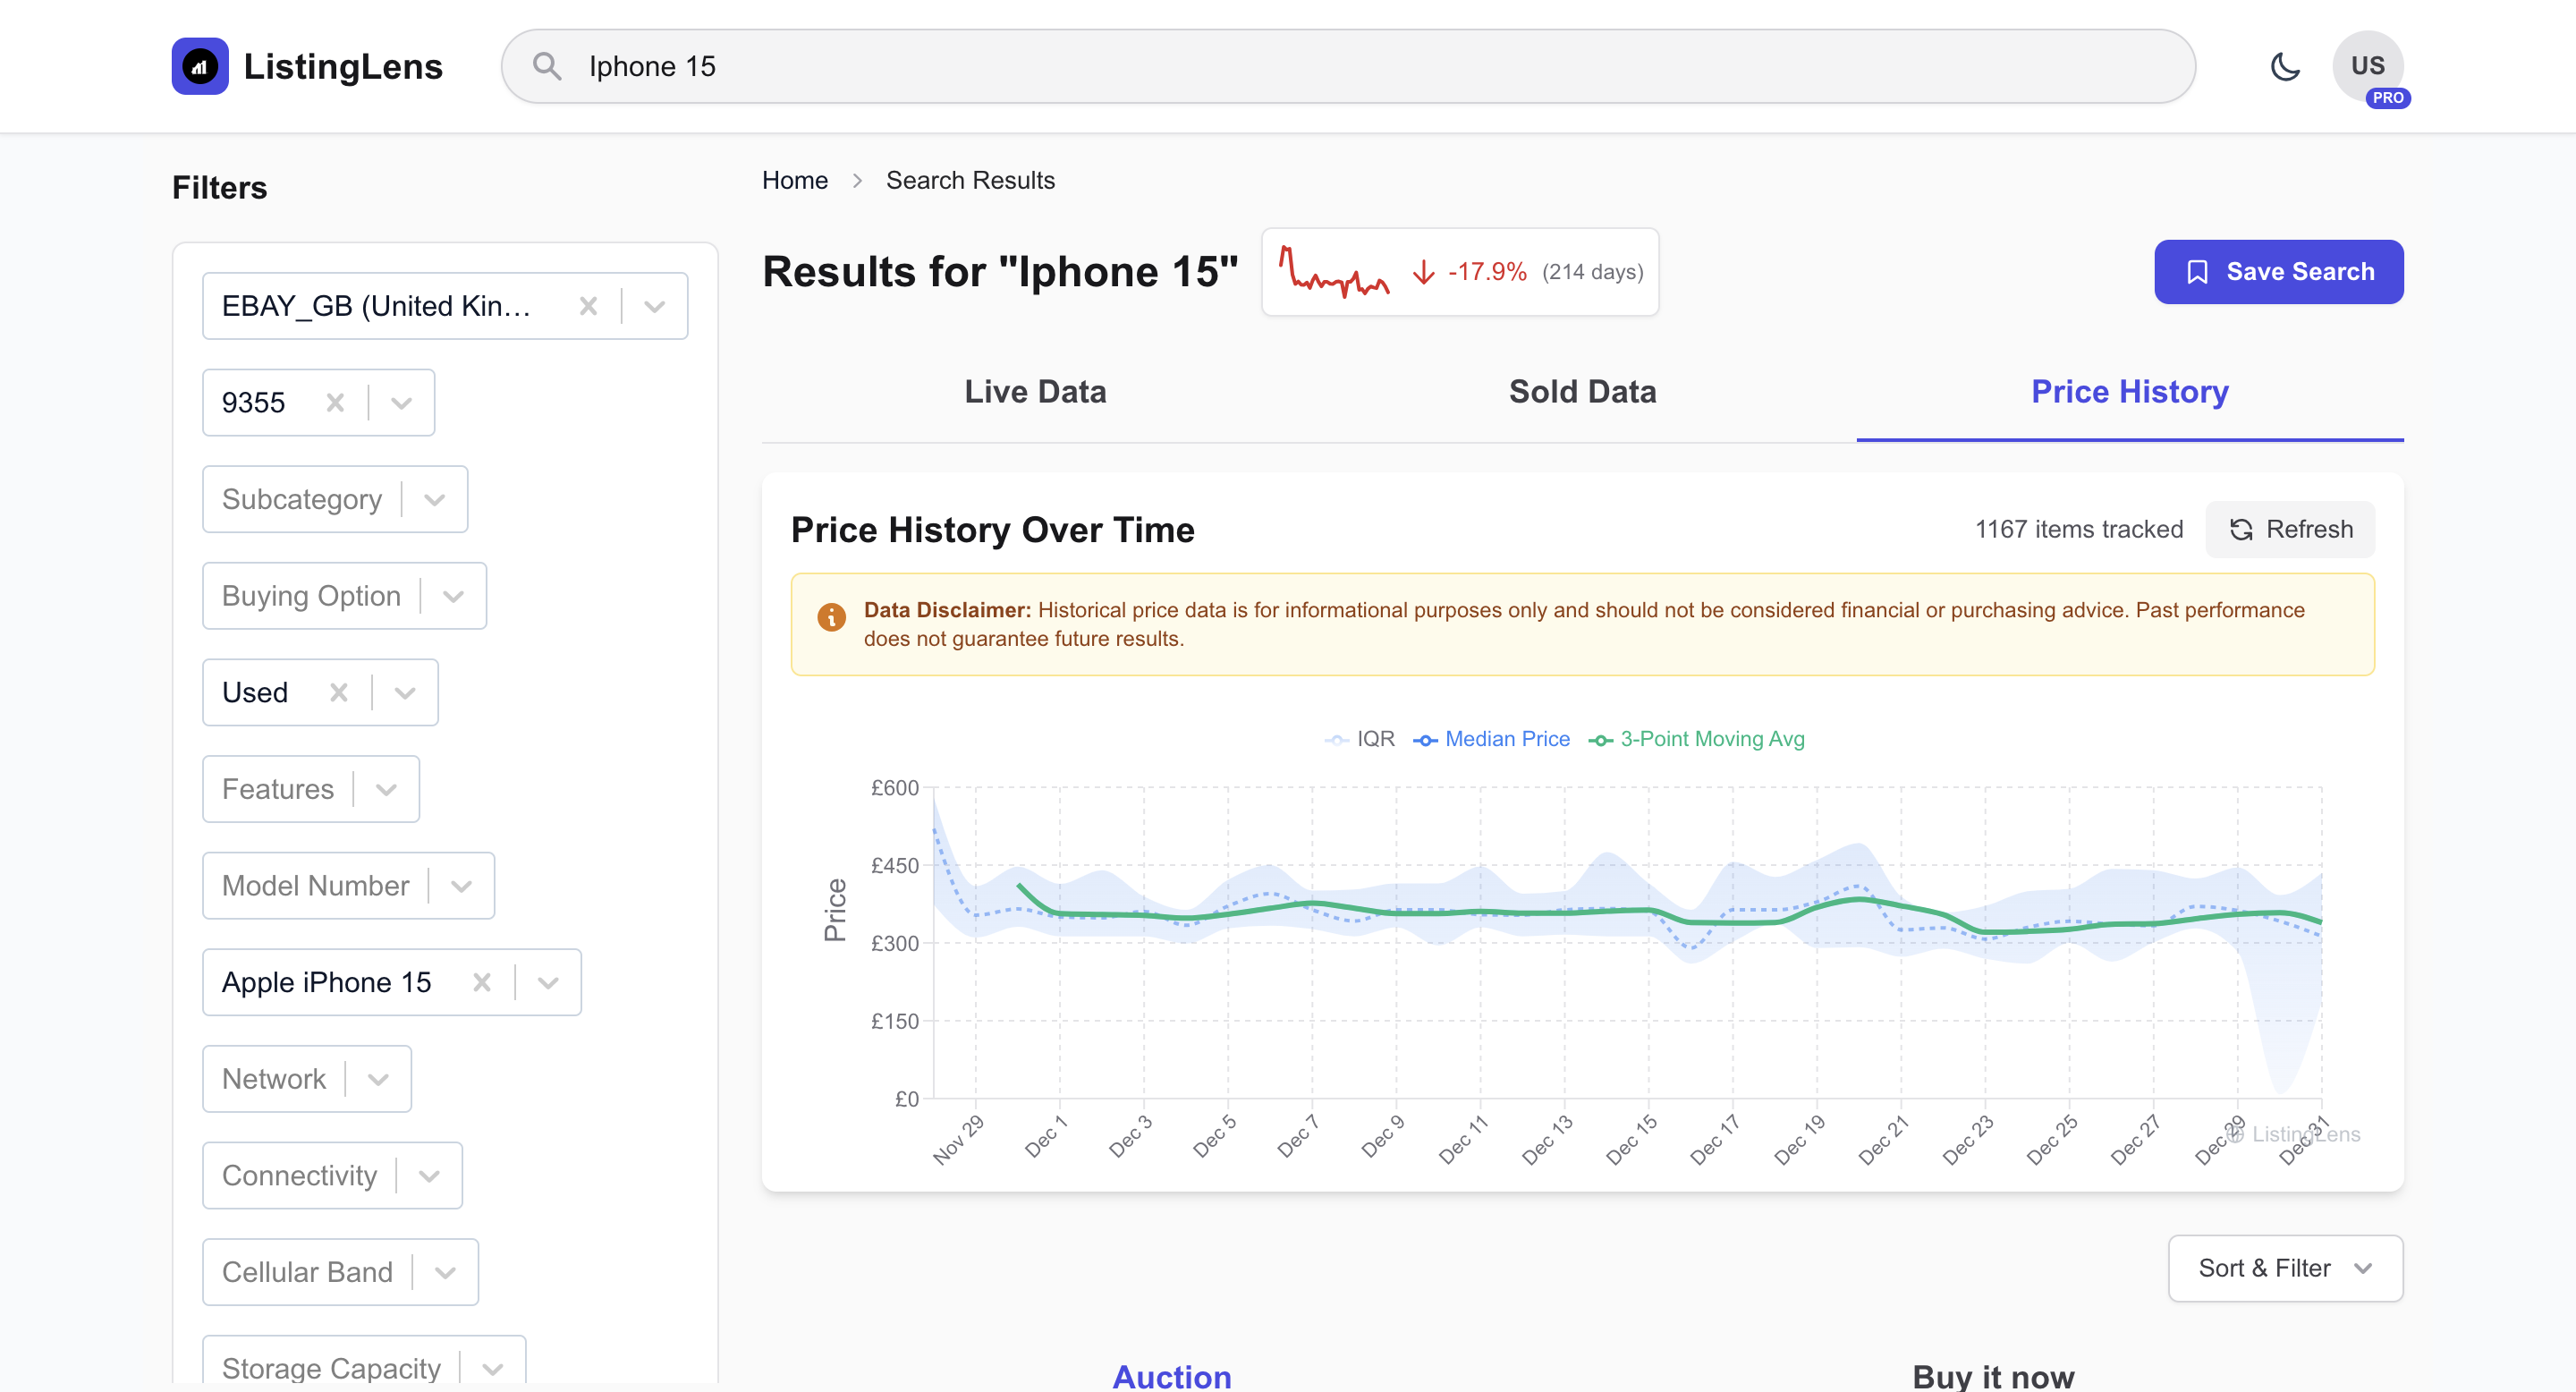Image resolution: width=2576 pixels, height=1392 pixels.
Task: Click the ListingLens logo icon
Action: tap(200, 65)
